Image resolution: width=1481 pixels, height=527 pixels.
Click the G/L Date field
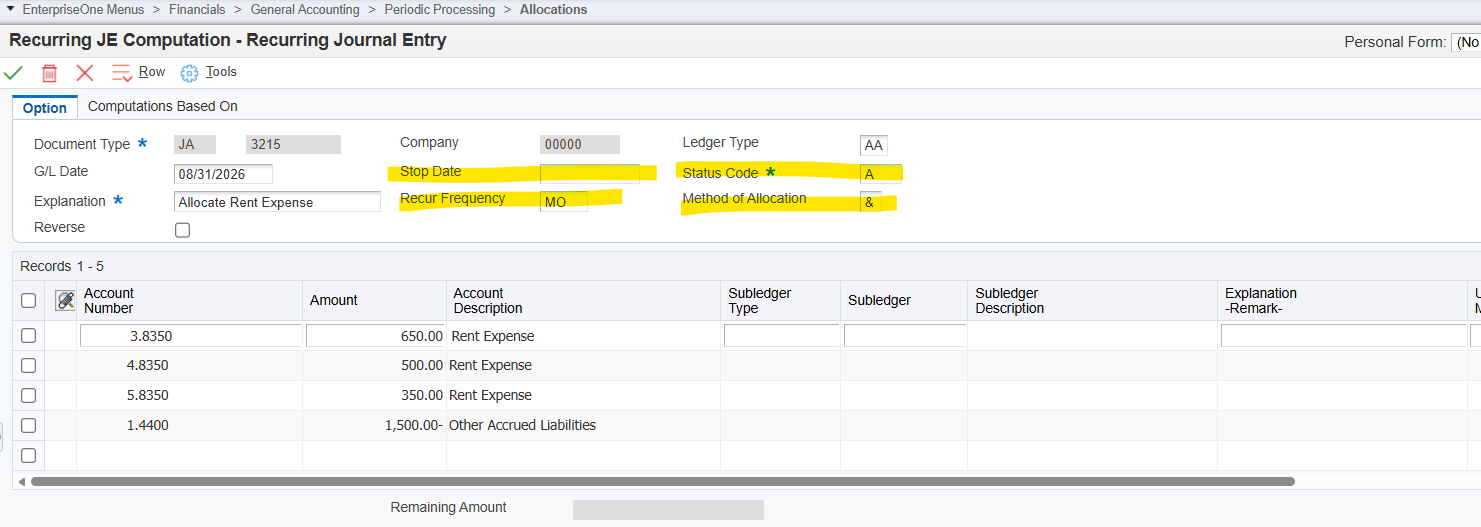(223, 173)
